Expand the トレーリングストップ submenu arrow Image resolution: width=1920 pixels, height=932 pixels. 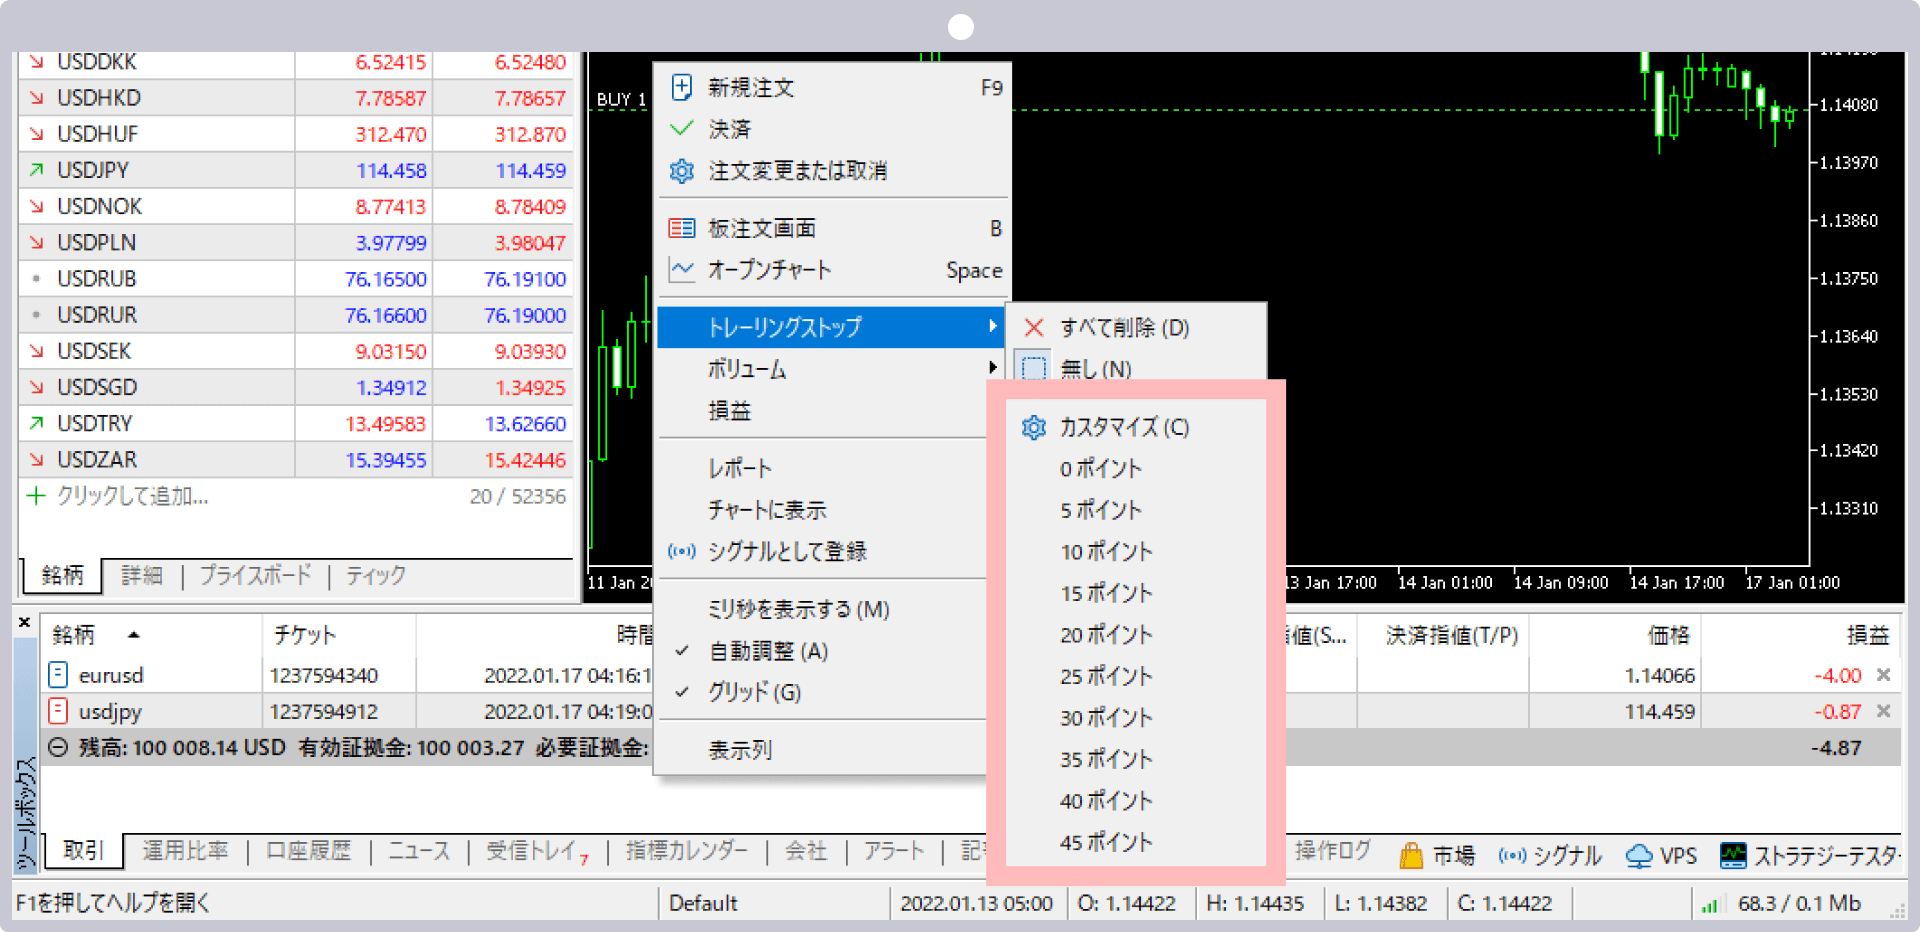tap(992, 326)
